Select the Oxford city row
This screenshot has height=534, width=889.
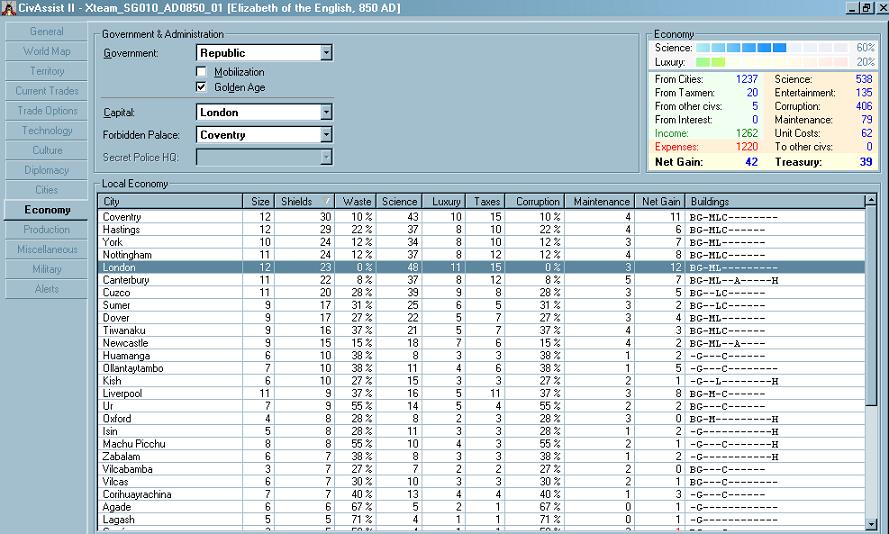point(481,418)
